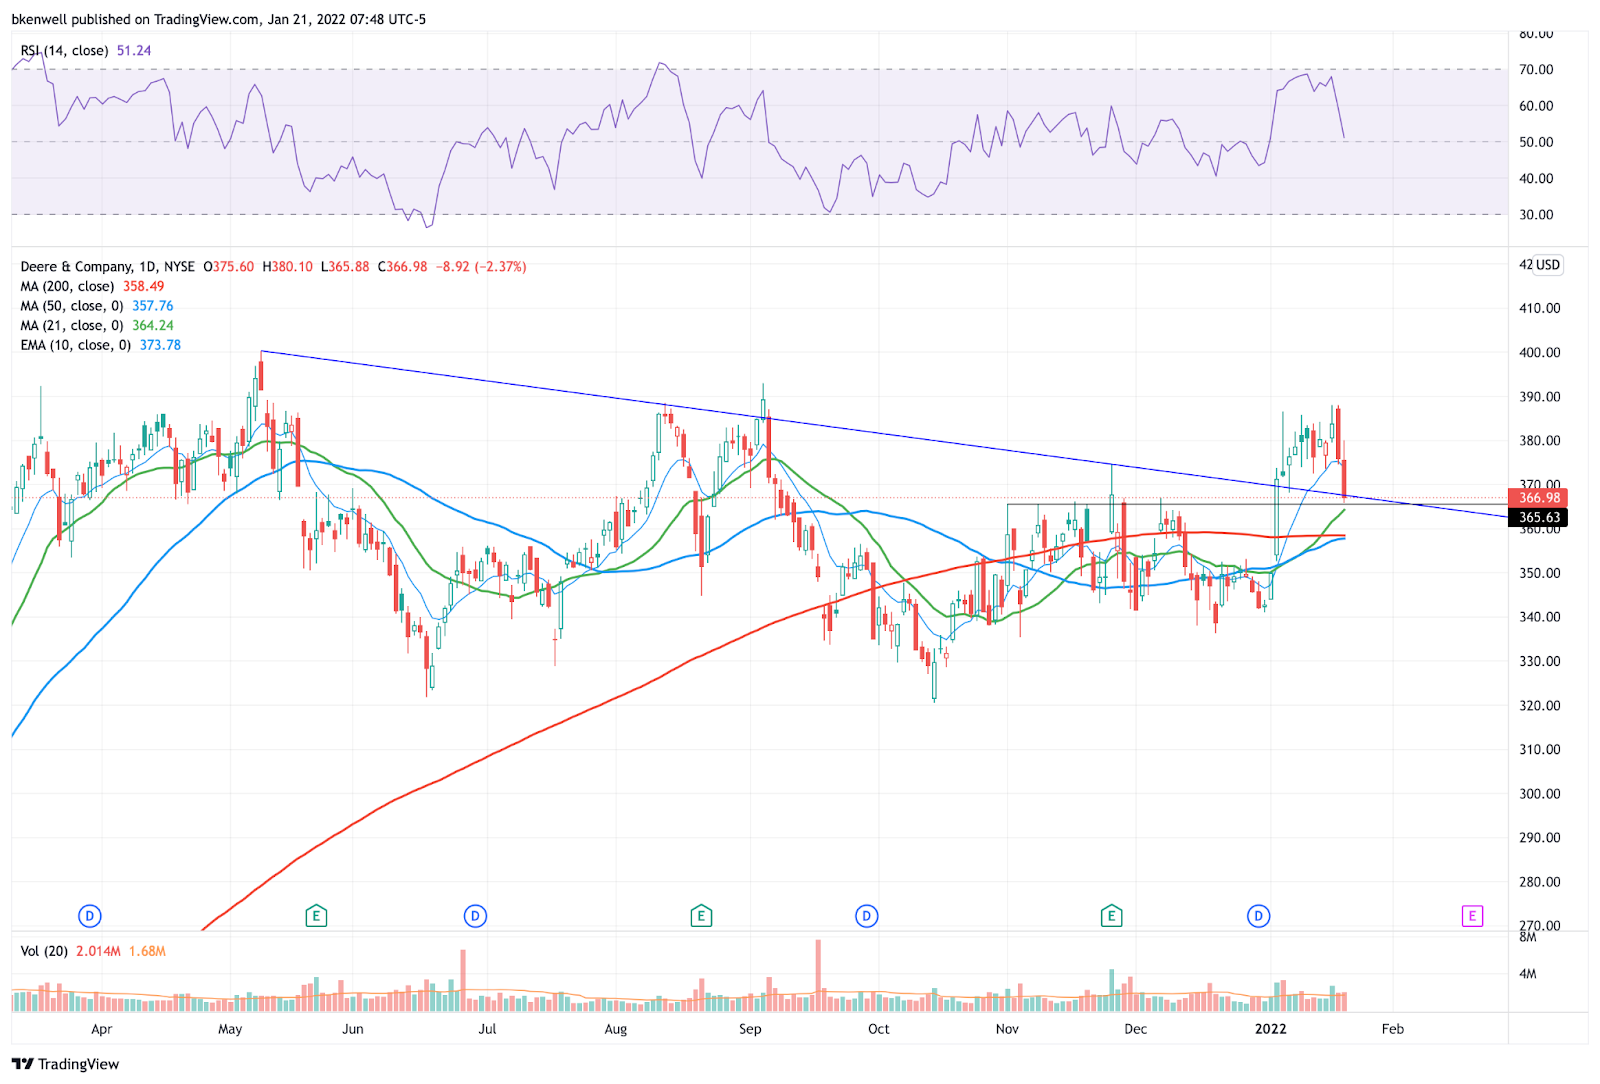Image resolution: width=1600 pixels, height=1084 pixels.
Task: Click the Sep label on the time axis
Action: click(750, 1029)
